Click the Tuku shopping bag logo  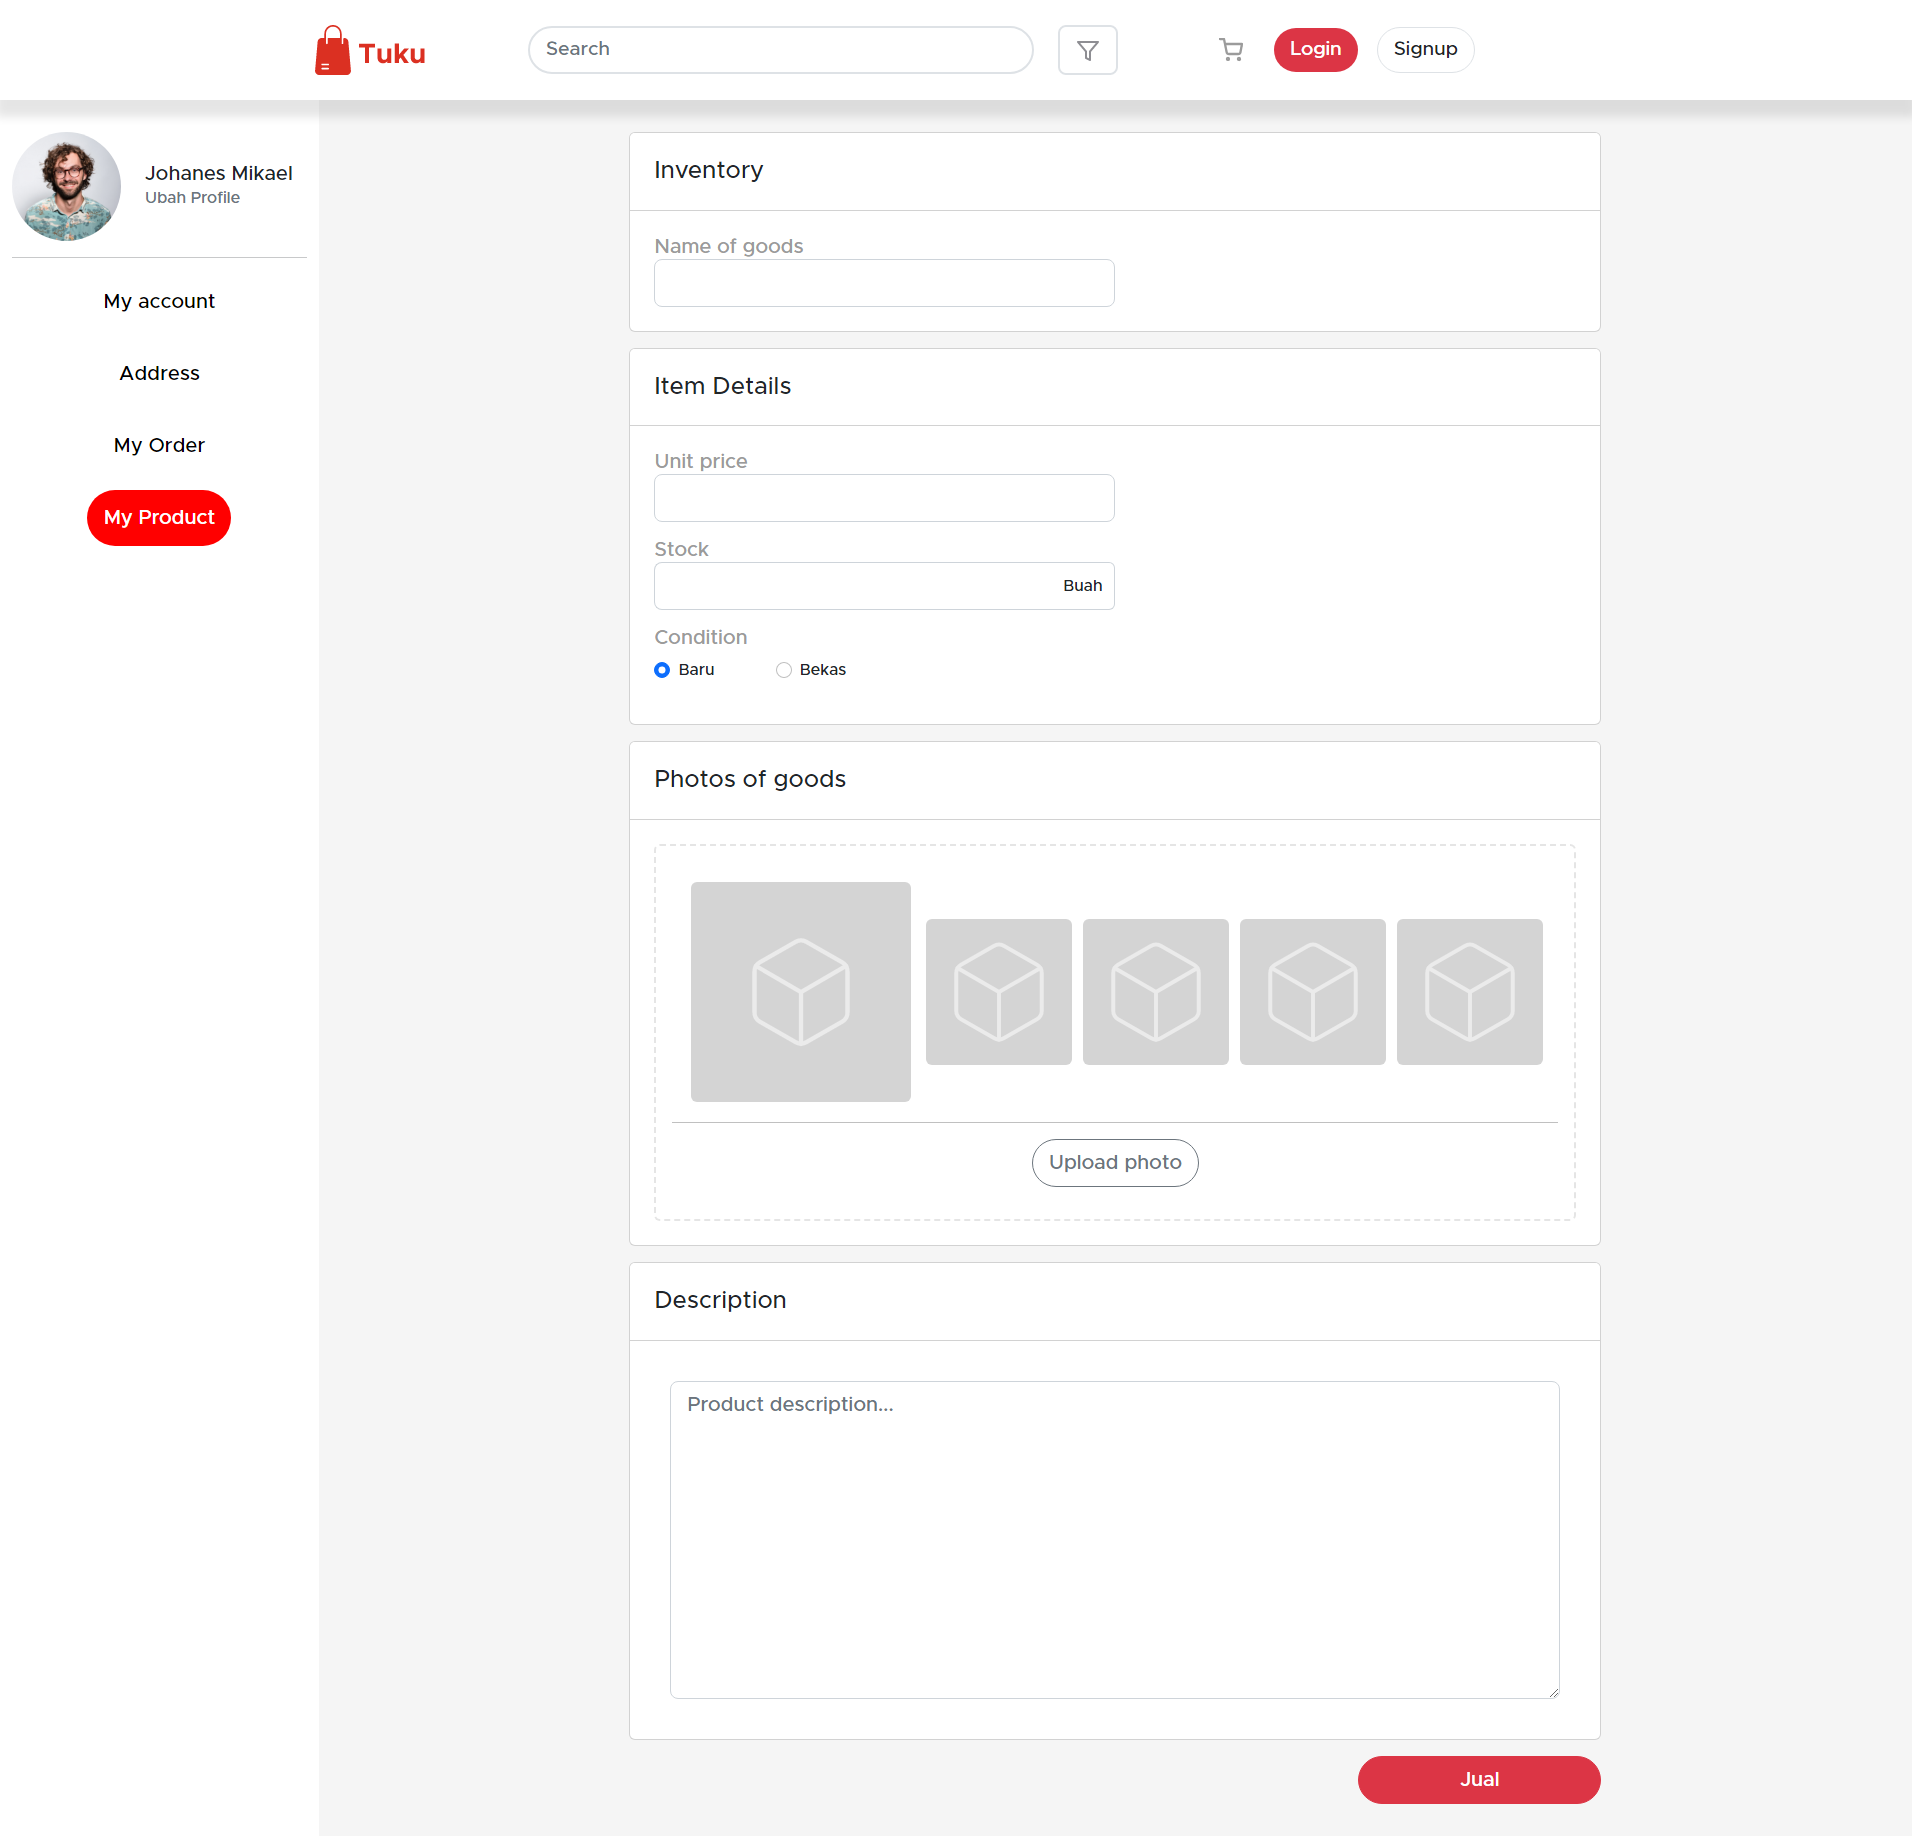(334, 49)
